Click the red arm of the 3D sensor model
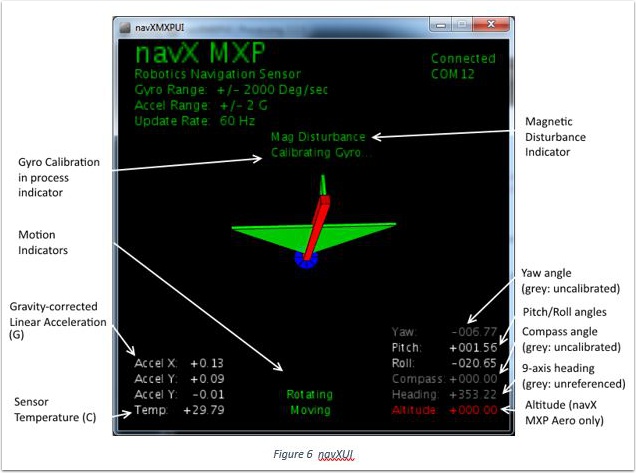 [x=318, y=227]
